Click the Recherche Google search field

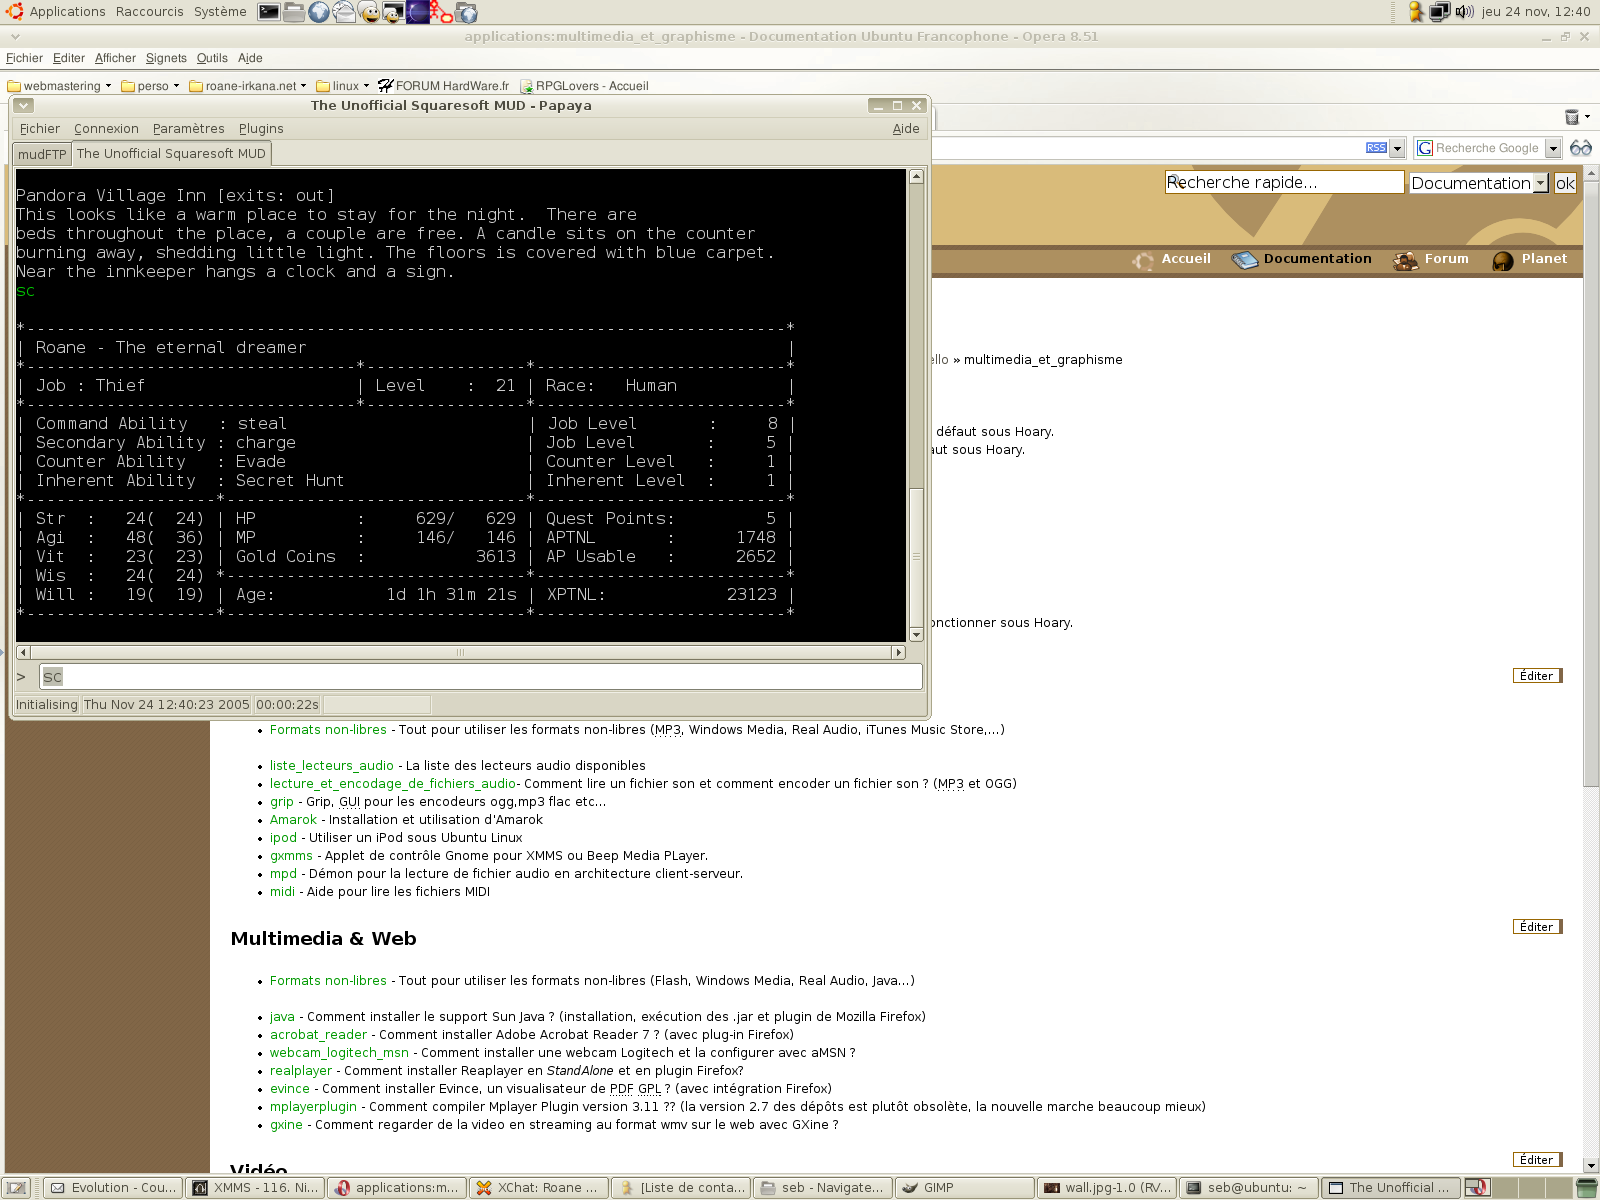[1490, 148]
